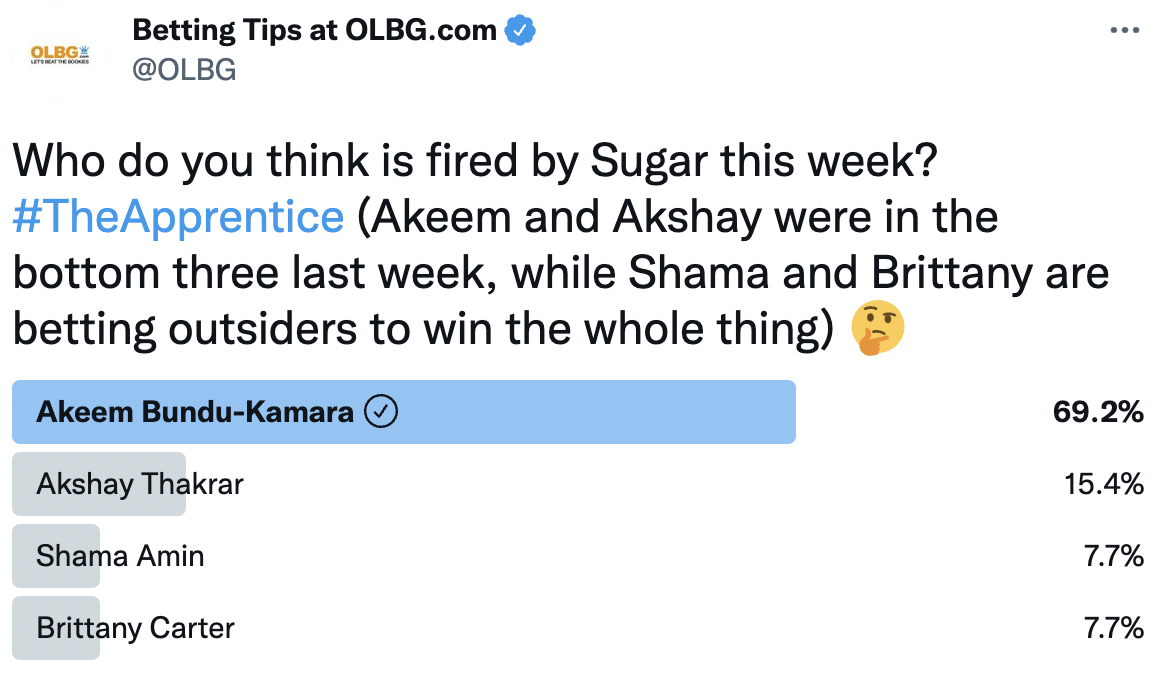Click the 69.2% result percentage
1172x676 pixels.
tap(1098, 412)
